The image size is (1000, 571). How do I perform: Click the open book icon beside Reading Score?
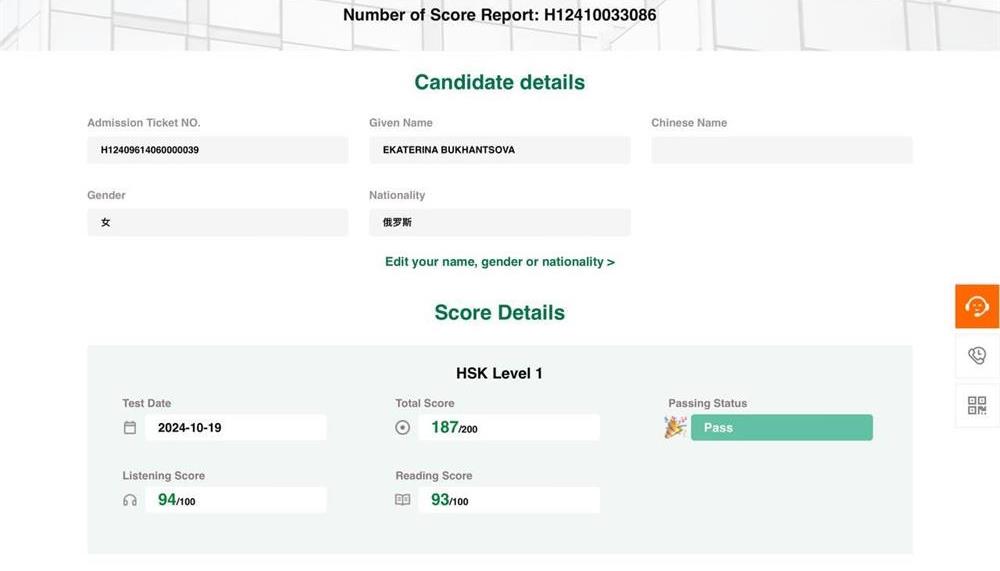[402, 500]
